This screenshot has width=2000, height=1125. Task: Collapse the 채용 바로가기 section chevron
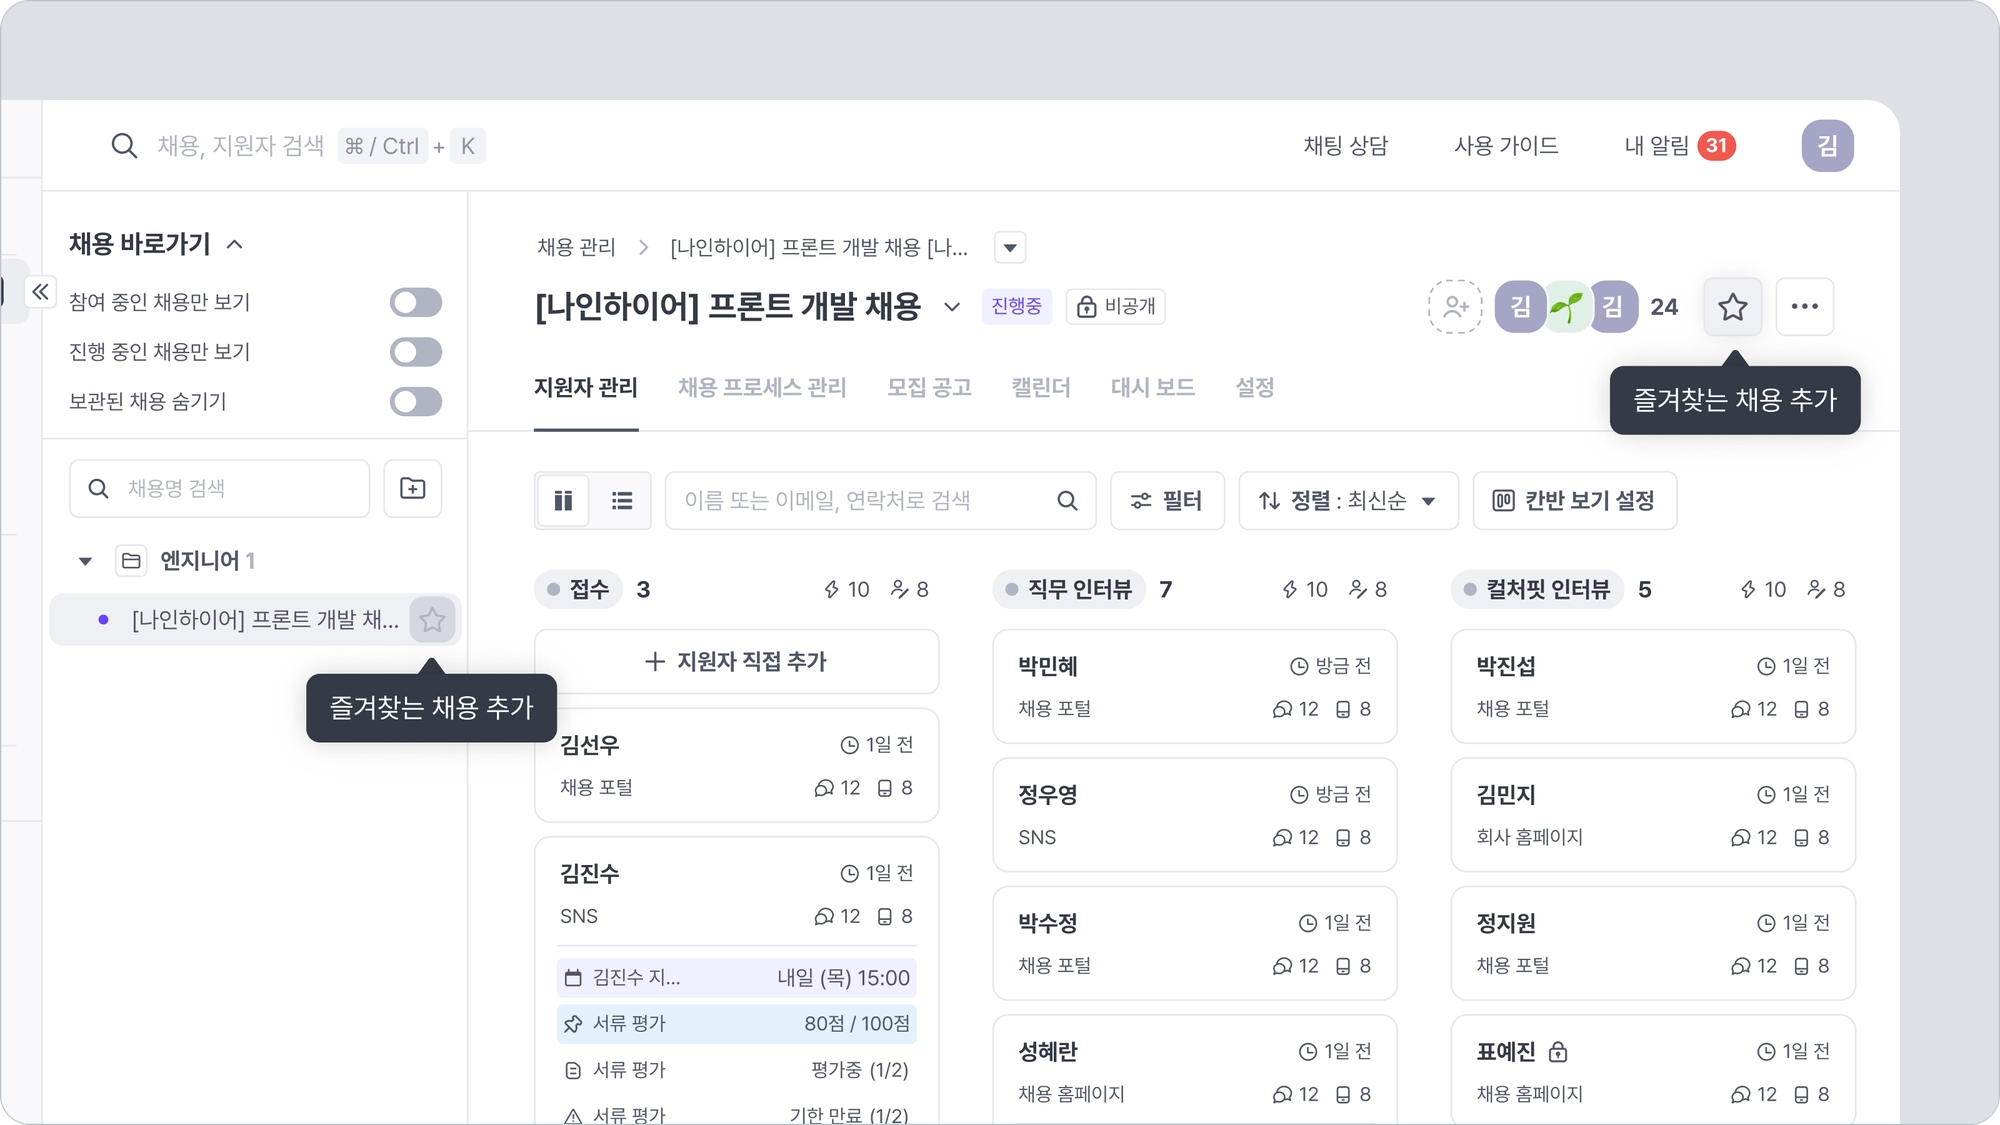[235, 244]
